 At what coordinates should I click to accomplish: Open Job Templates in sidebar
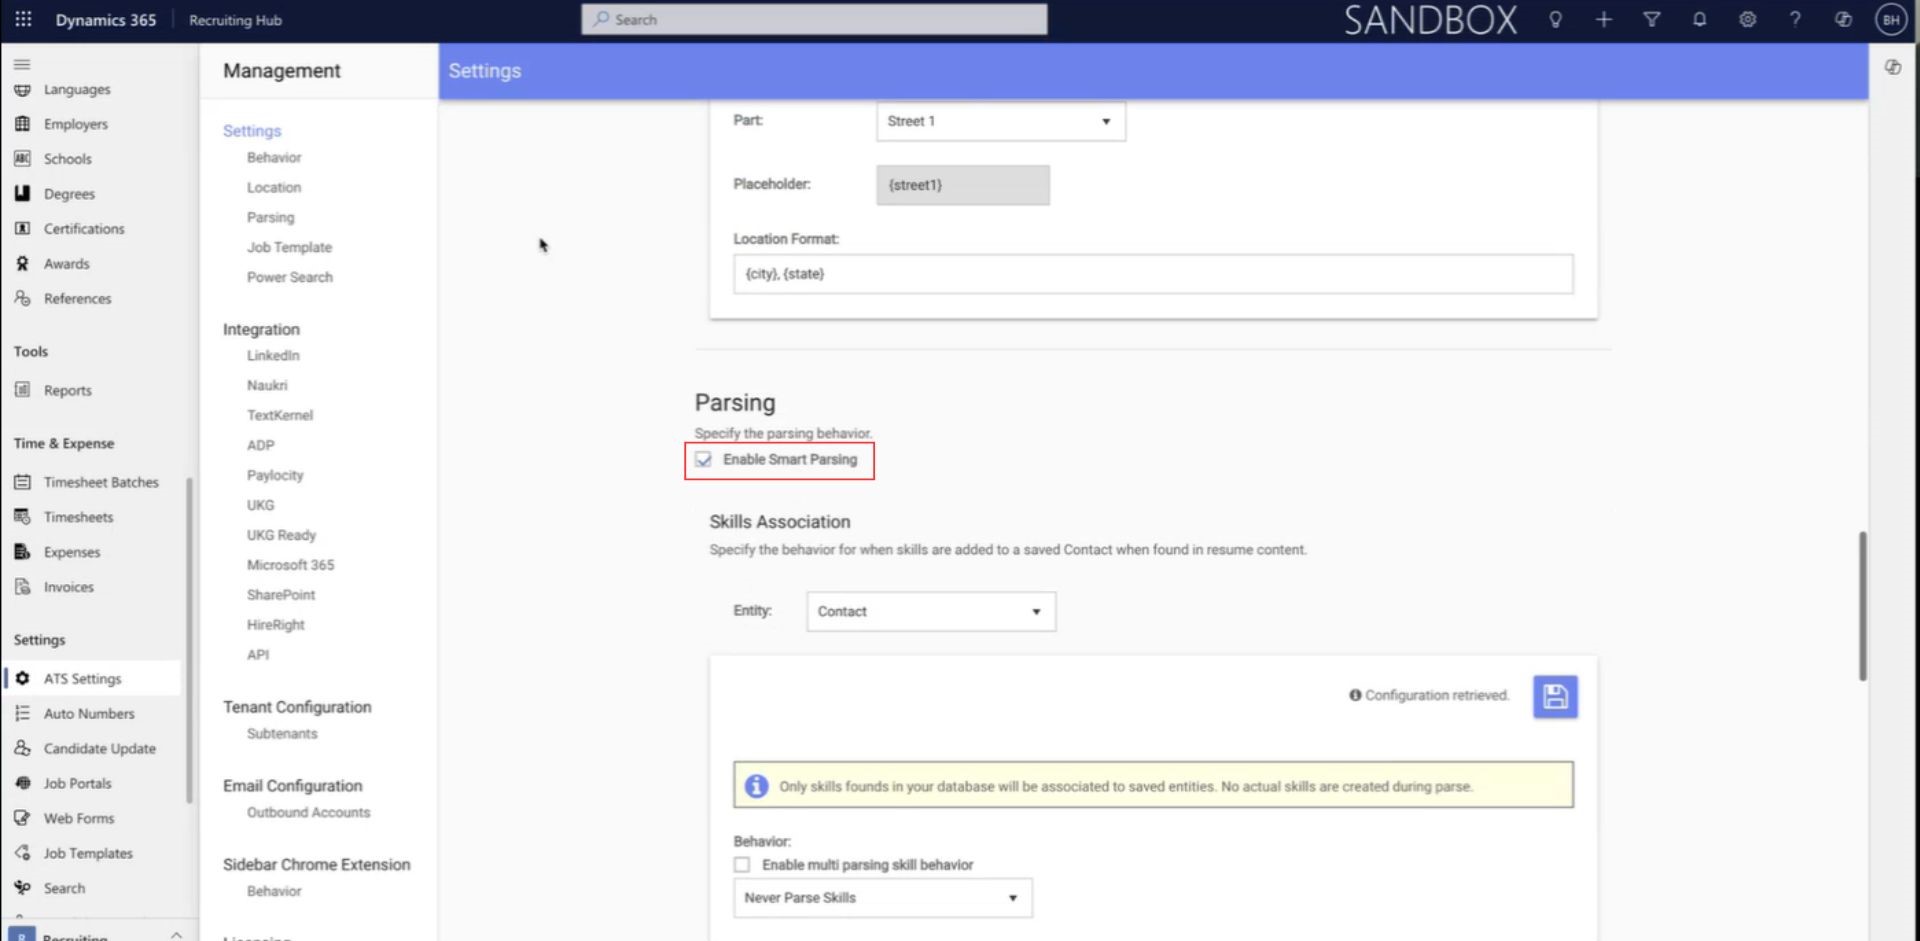(87, 854)
